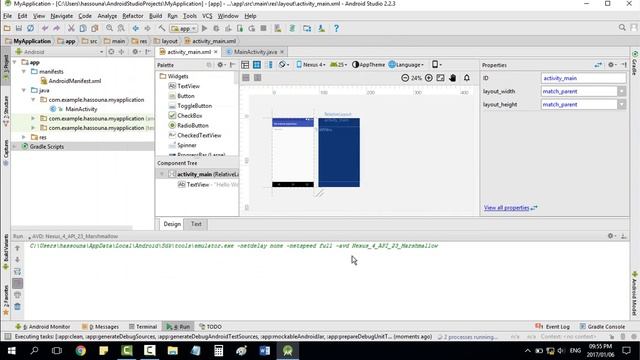Image resolution: width=640 pixels, height=360 pixels.
Task: Click the Paste toolbar icon
Action: pos(95,28)
